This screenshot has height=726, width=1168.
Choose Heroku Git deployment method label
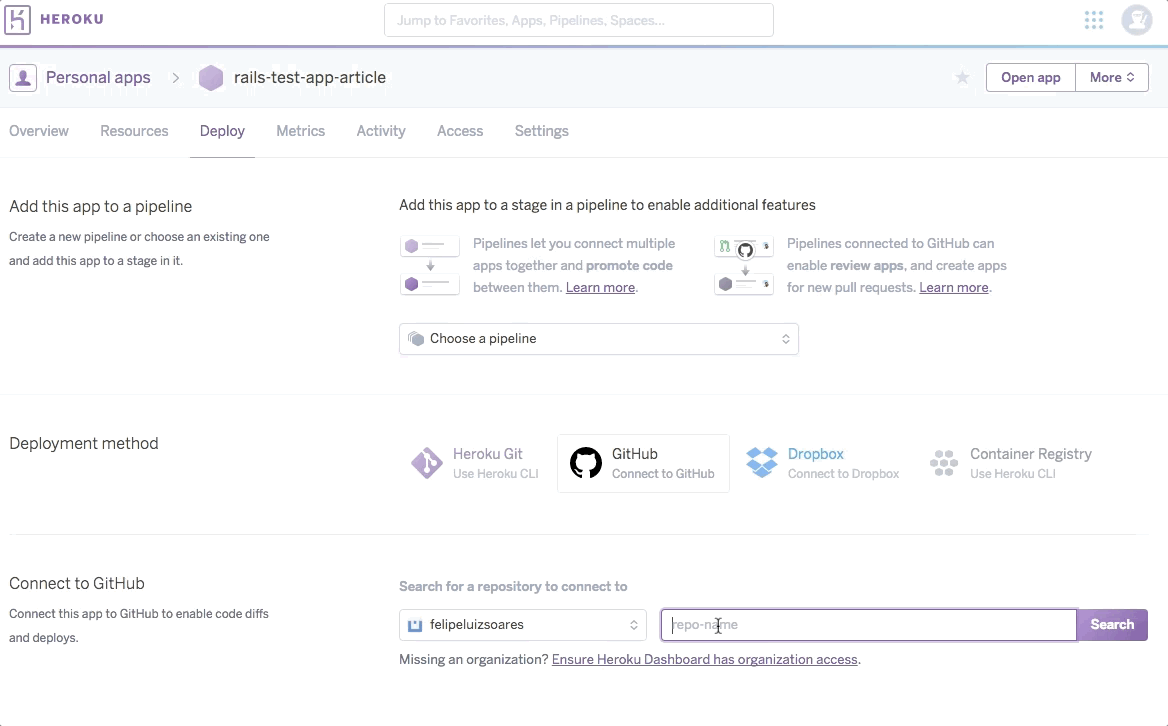pos(487,453)
